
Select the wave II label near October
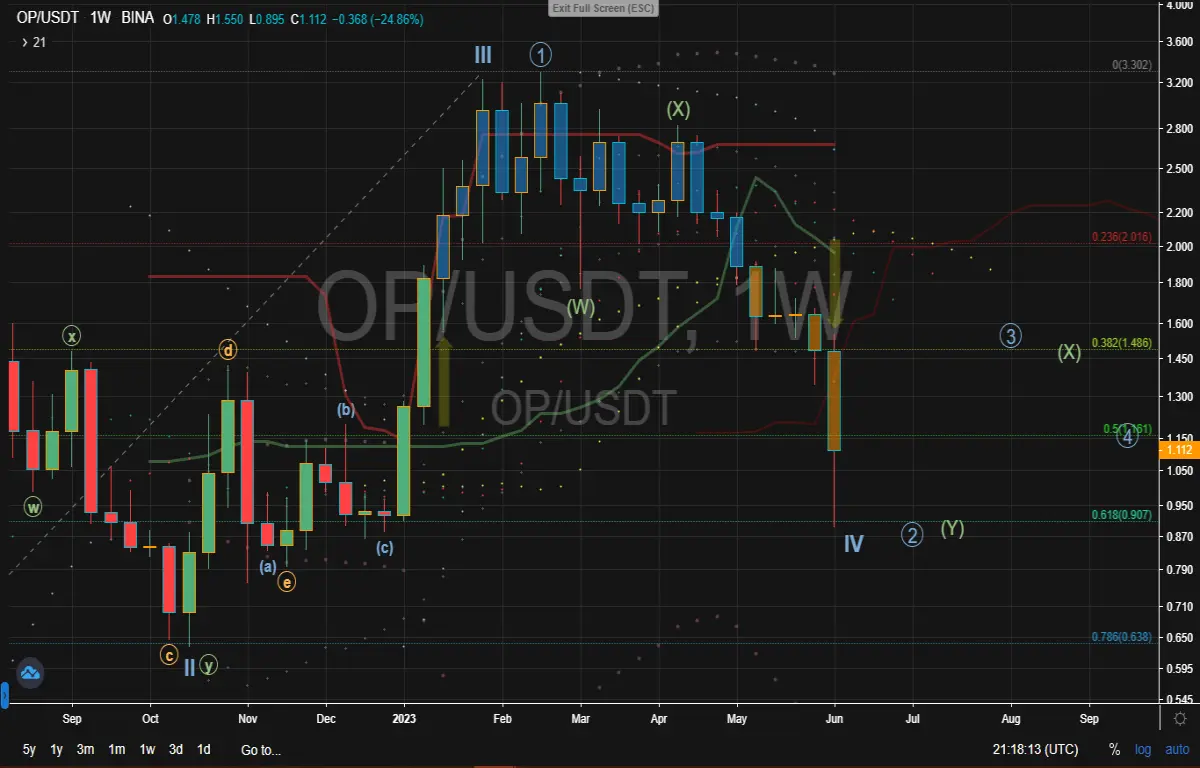coord(189,667)
